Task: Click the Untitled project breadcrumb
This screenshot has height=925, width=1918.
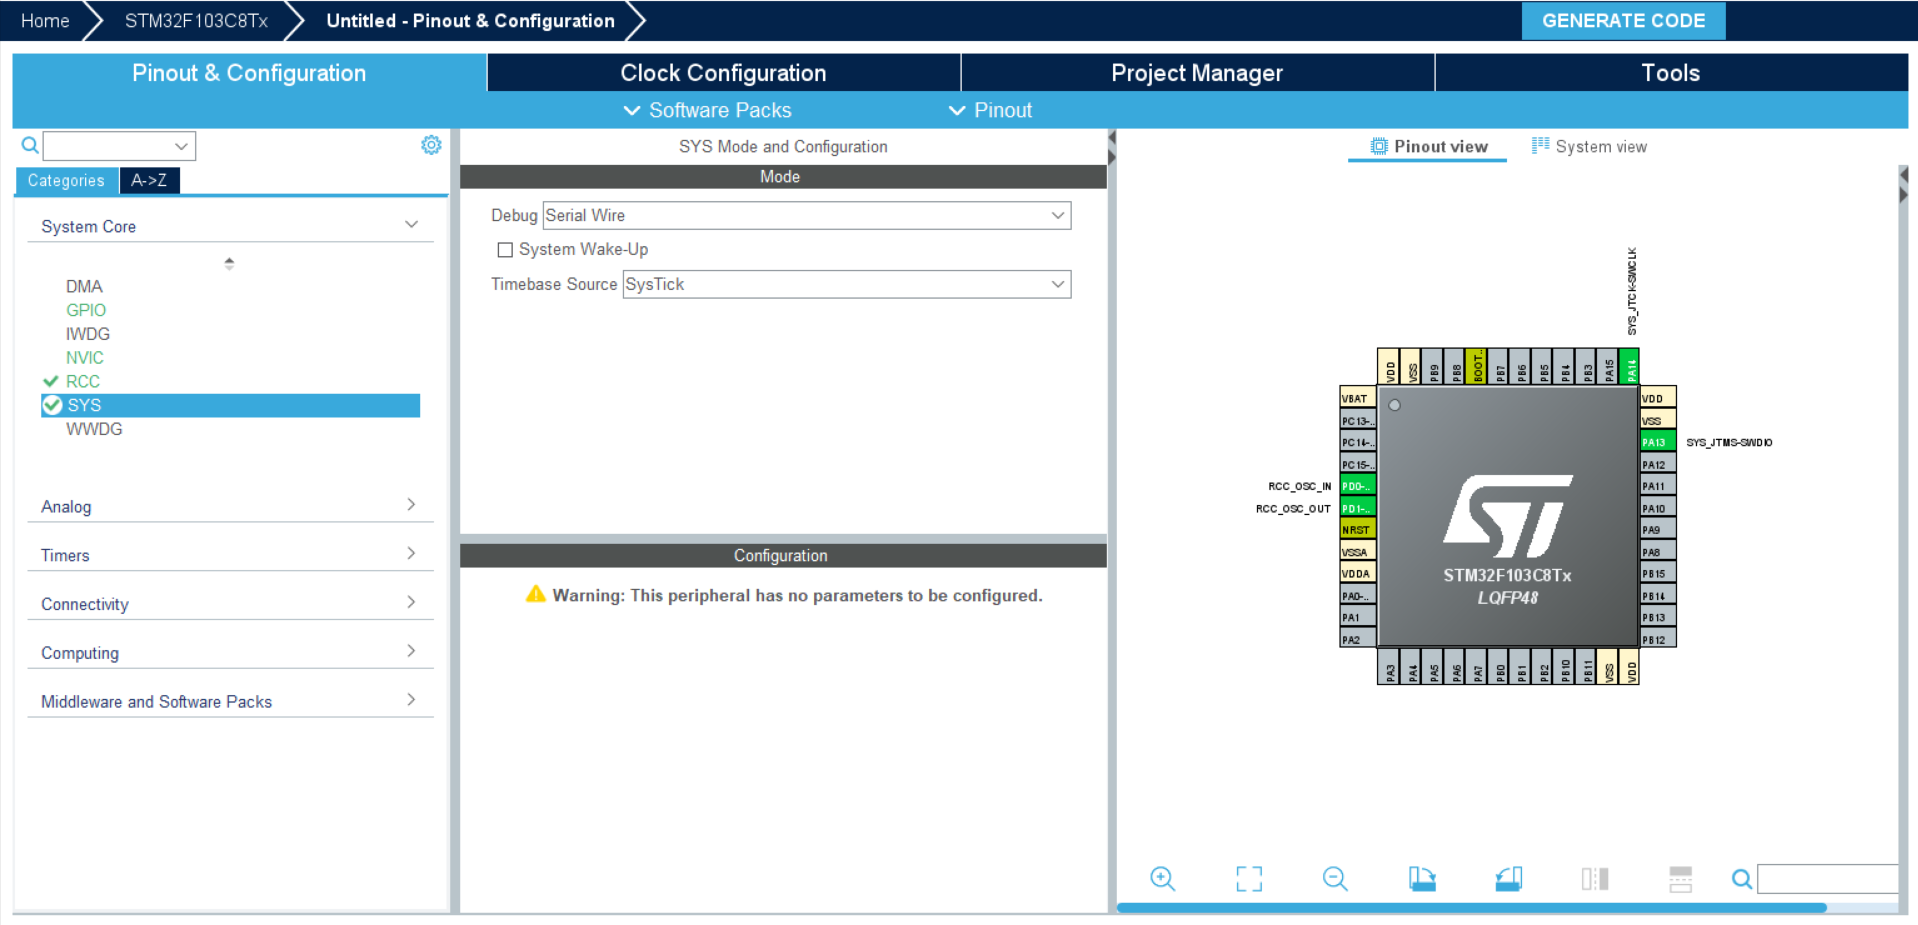Action: [x=470, y=20]
